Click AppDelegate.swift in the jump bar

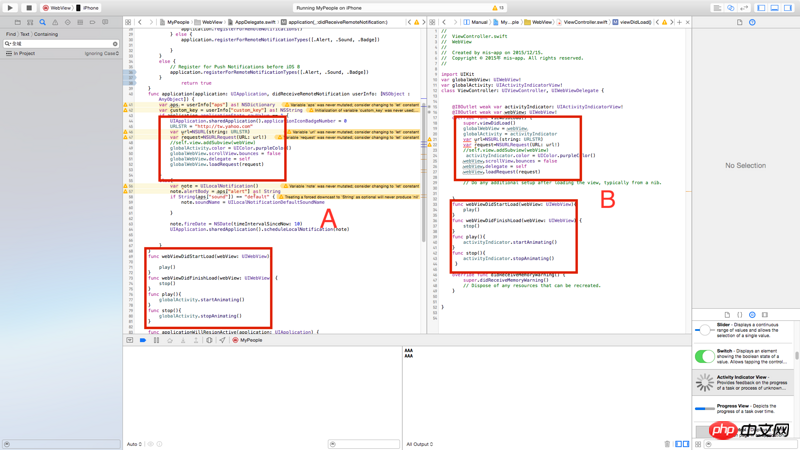click(252, 22)
